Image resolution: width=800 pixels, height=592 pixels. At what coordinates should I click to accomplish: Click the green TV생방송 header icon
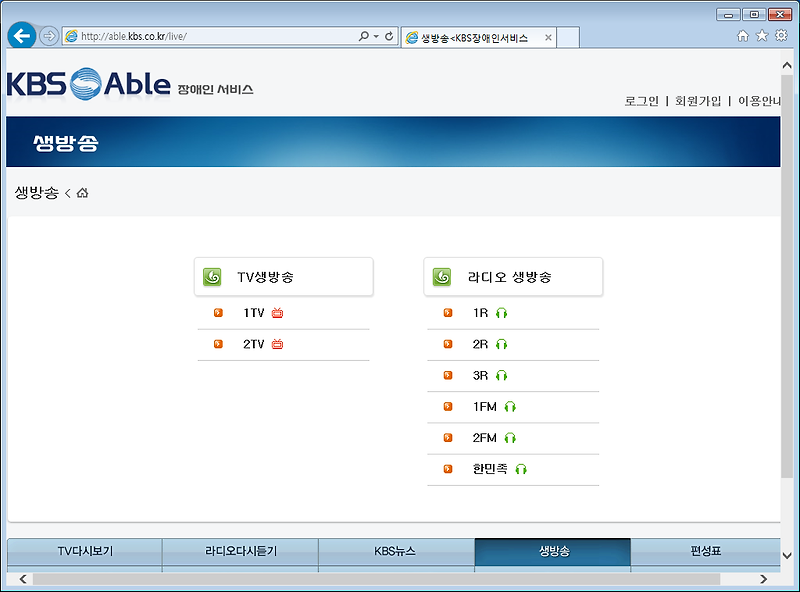pyautogui.click(x=212, y=277)
